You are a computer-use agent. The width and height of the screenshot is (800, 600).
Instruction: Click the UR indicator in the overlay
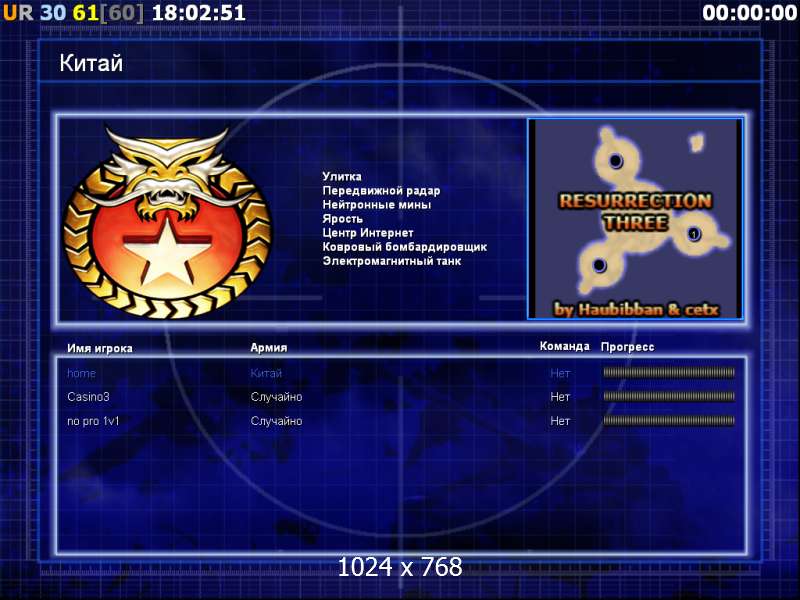[18, 12]
